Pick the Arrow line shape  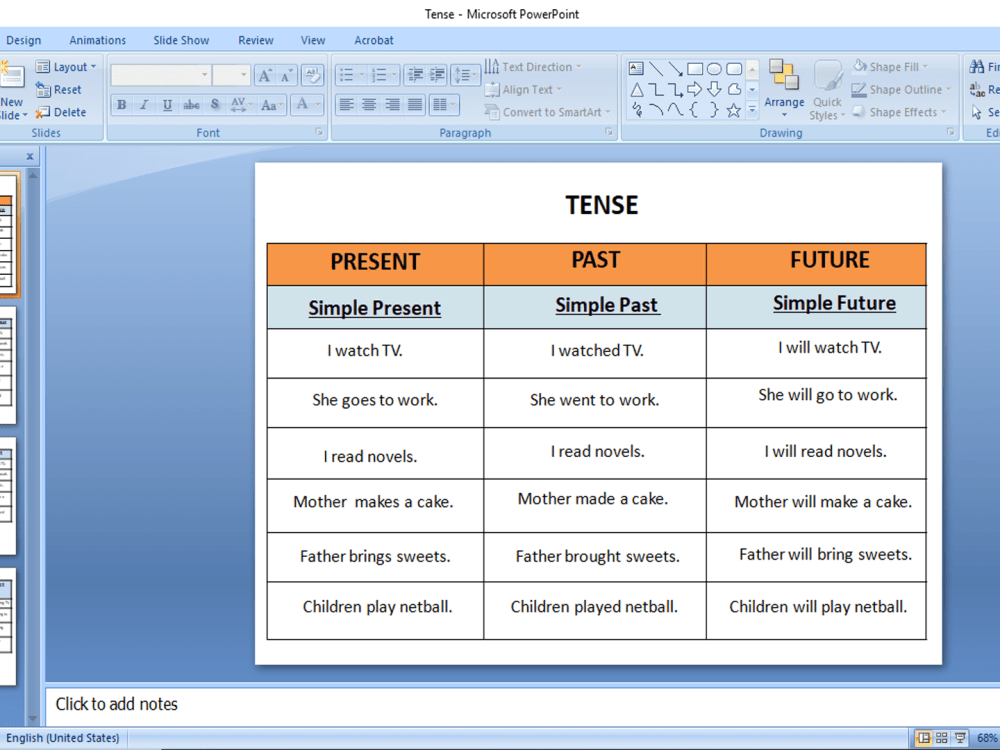[675, 68]
